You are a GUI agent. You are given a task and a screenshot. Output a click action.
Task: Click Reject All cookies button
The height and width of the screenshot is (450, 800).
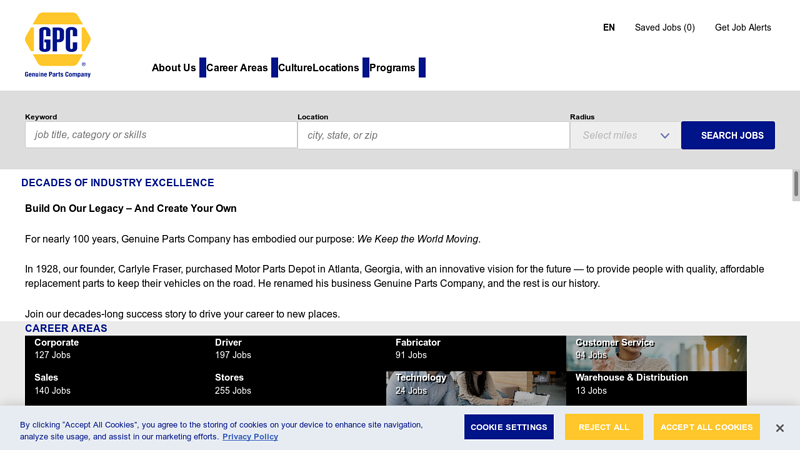(x=603, y=427)
